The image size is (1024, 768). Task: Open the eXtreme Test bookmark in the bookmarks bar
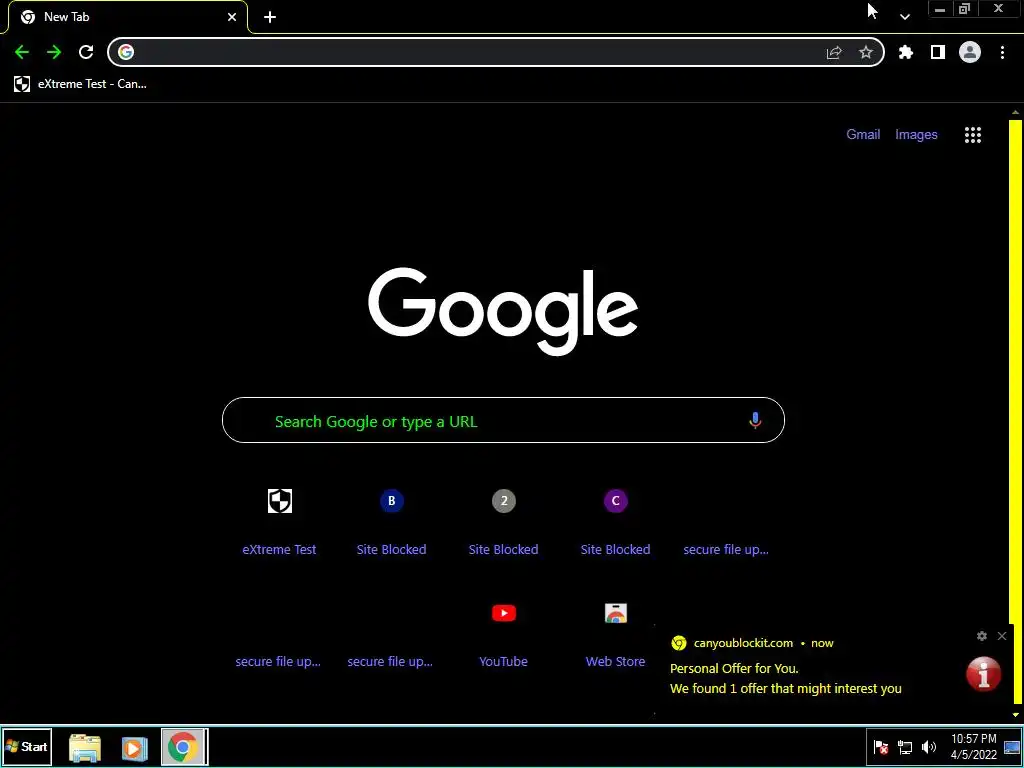80,84
